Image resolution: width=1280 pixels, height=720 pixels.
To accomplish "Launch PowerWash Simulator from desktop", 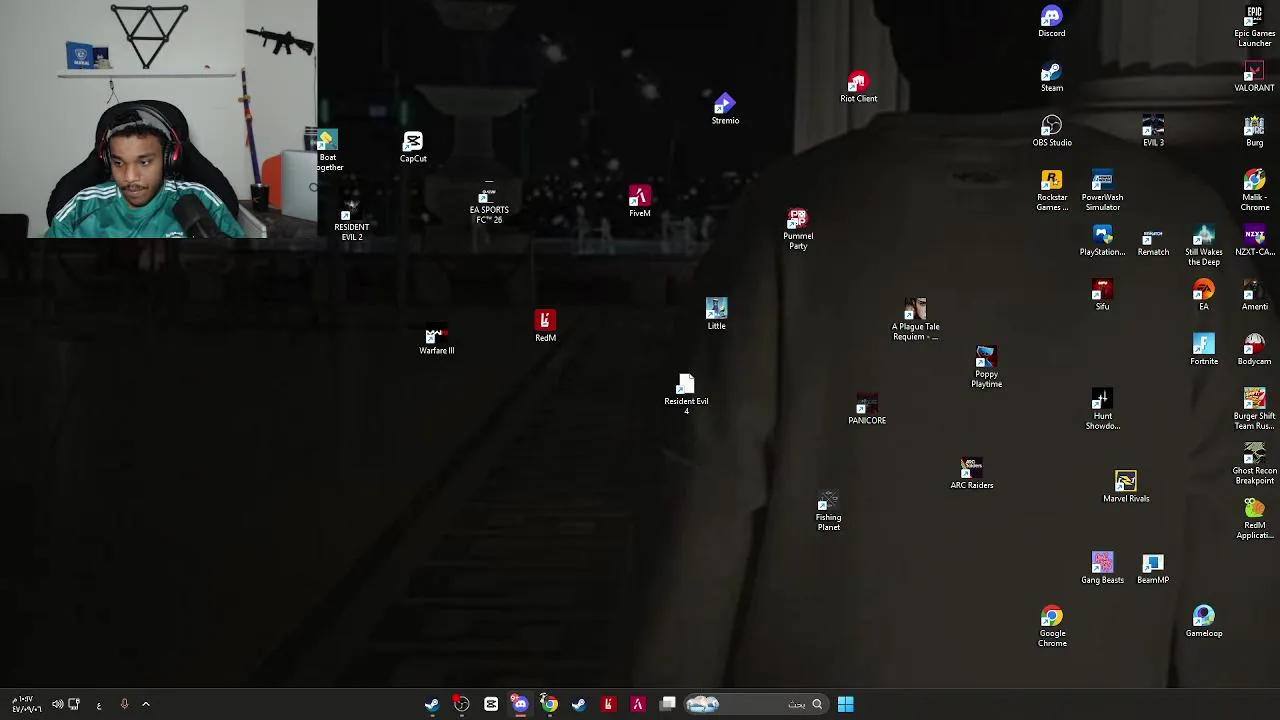I will click(x=1102, y=191).
